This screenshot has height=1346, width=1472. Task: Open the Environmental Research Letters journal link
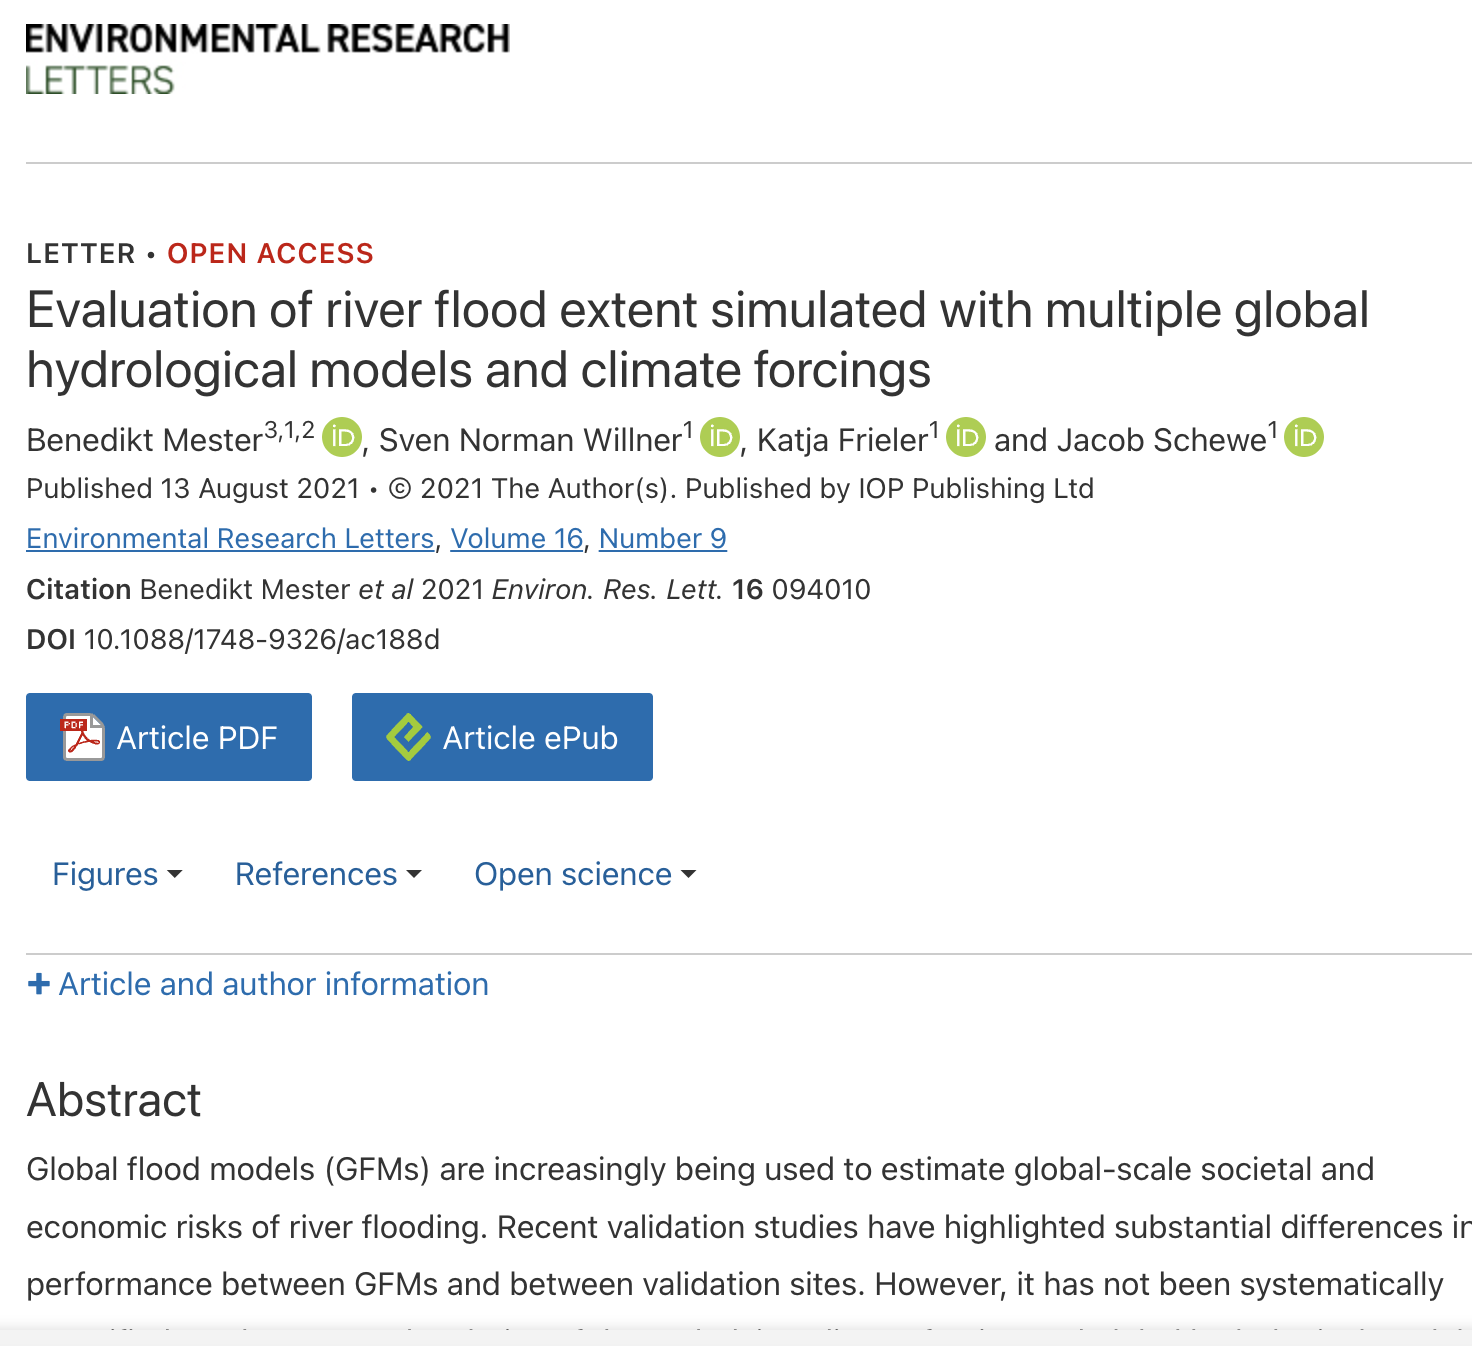click(231, 538)
